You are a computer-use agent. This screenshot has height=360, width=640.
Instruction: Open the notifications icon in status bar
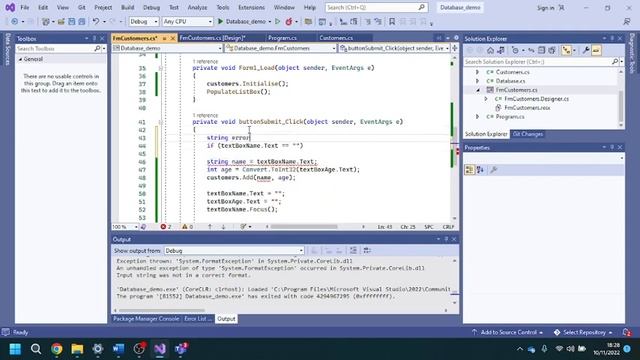pos(627,332)
